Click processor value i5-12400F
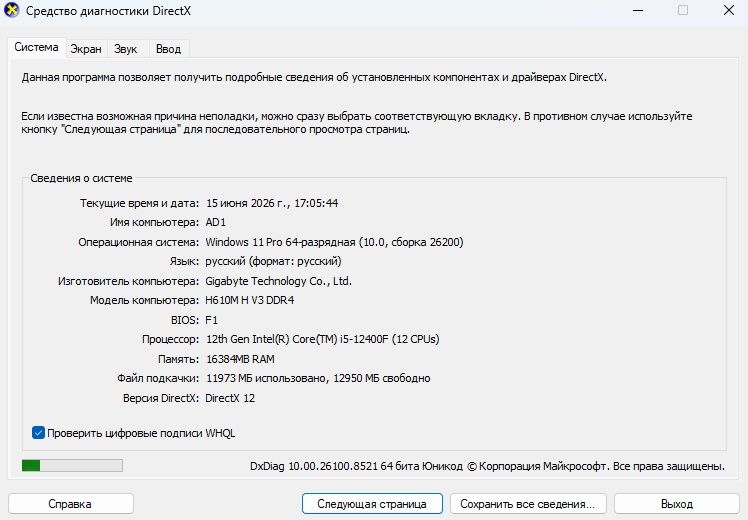Image resolution: width=748 pixels, height=520 pixels. [x=322, y=339]
